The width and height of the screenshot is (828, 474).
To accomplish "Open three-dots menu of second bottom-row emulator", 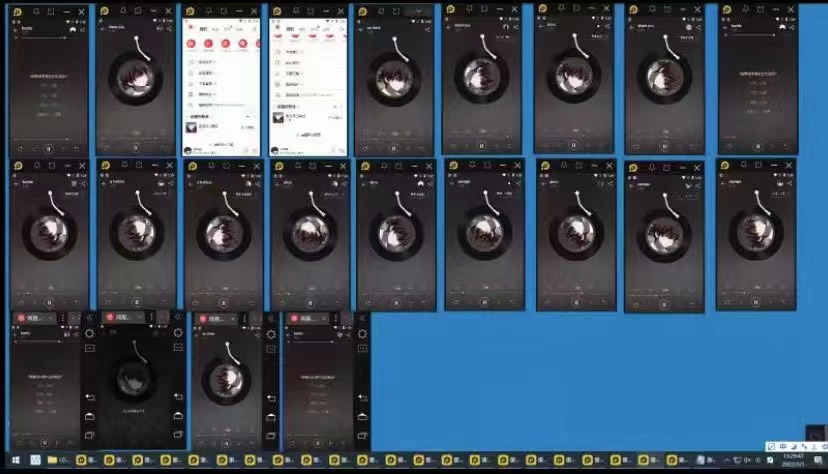I will point(151,317).
